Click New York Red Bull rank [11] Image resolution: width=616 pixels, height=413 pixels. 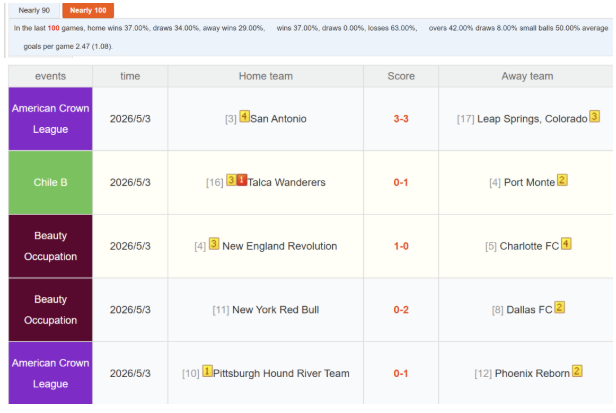pos(221,310)
